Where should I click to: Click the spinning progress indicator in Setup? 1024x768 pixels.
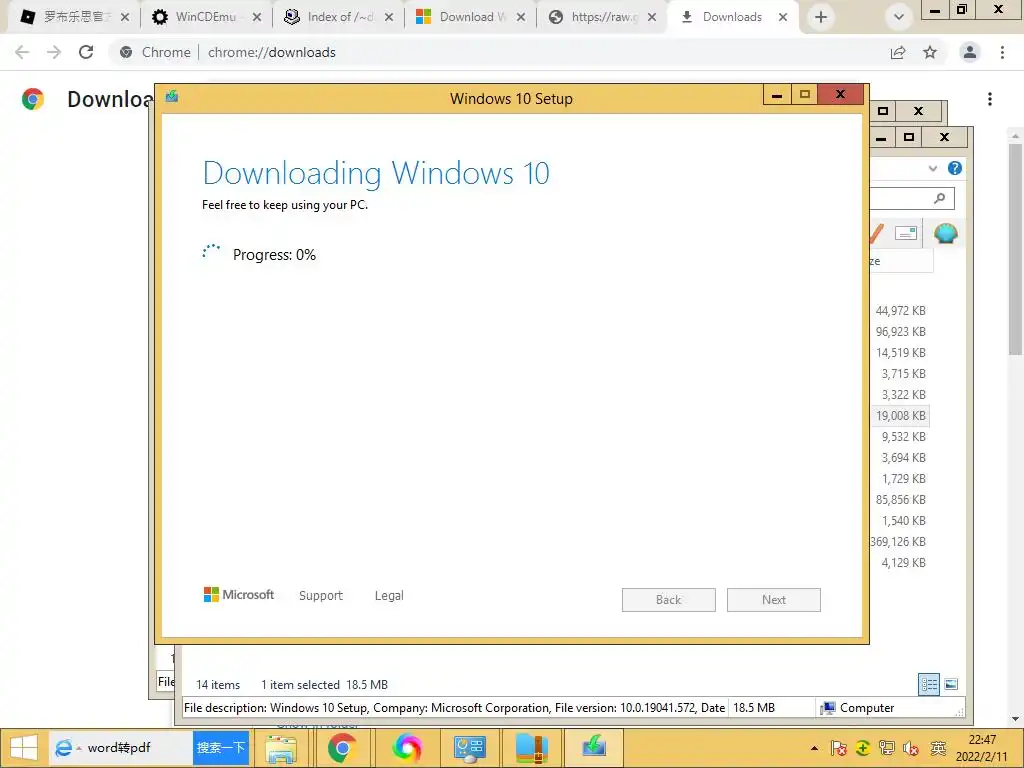[x=211, y=252]
